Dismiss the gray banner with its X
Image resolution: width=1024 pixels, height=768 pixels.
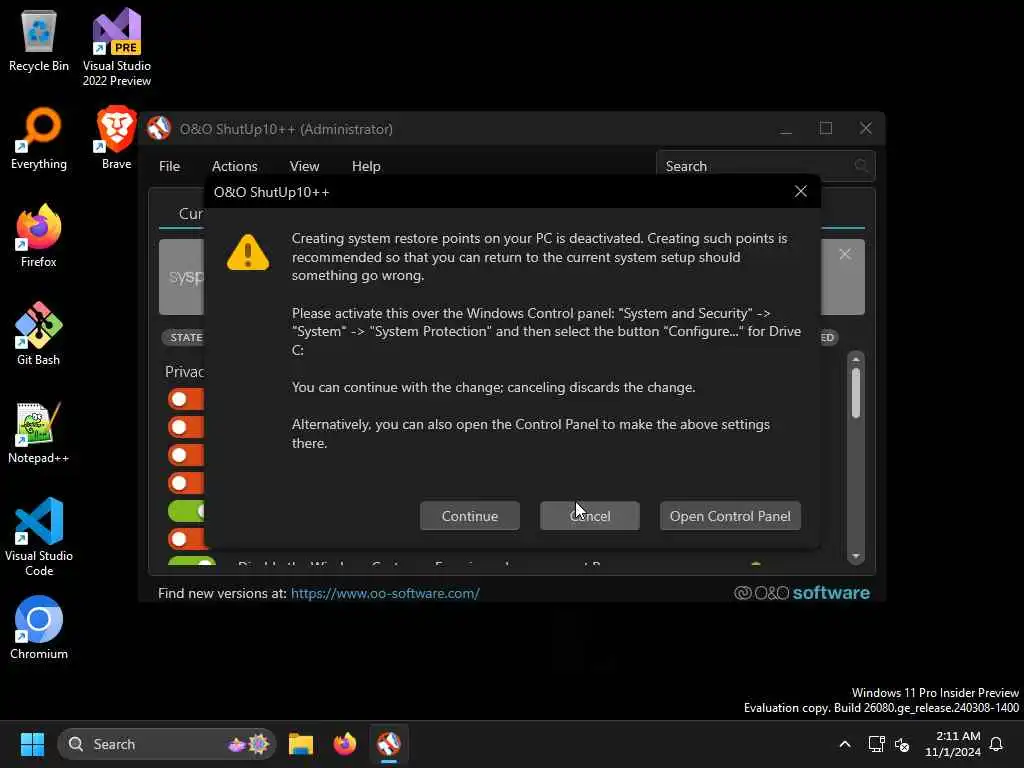(x=844, y=254)
